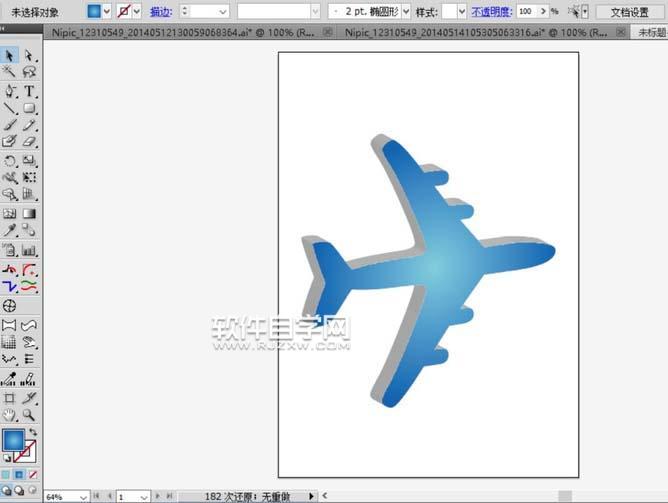Viewport: 668px width, 503px height.
Task: Select the Scale tool
Action: tap(29, 161)
